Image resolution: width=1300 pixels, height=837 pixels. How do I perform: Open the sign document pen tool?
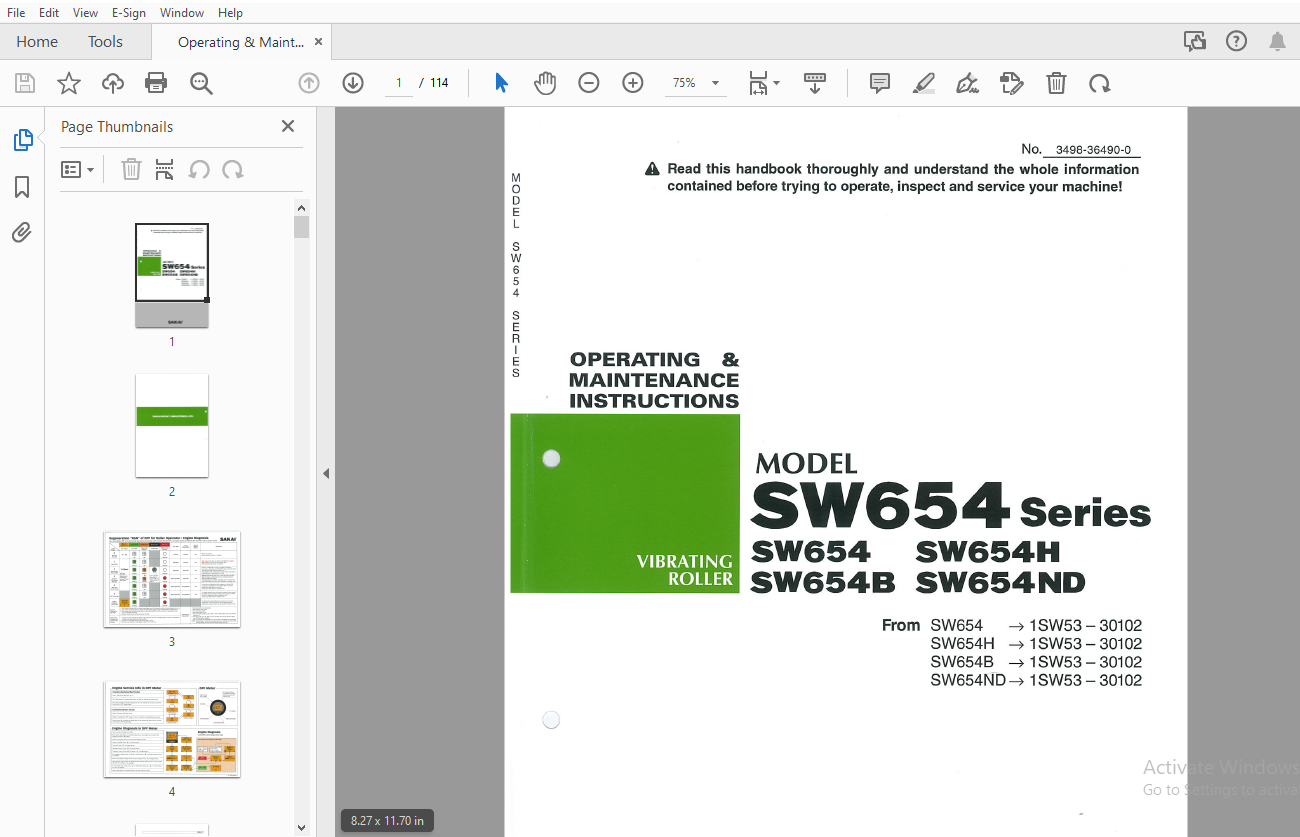pos(968,83)
